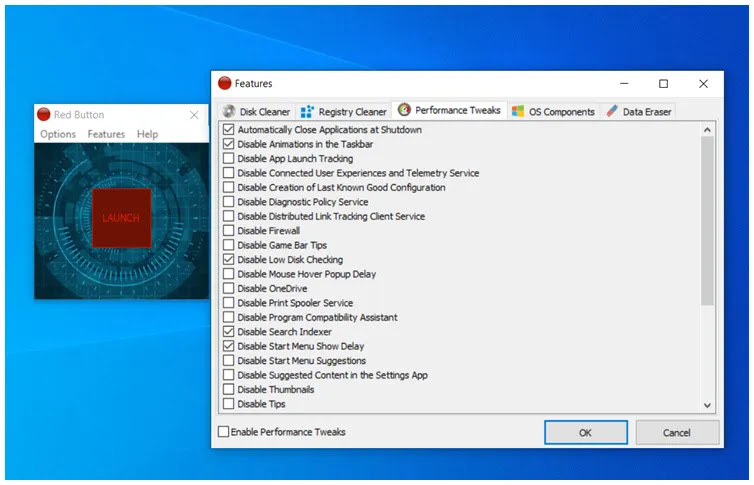The height and width of the screenshot is (485, 754).
Task: Check Disable Program Compatibility Assistant
Action: click(229, 317)
